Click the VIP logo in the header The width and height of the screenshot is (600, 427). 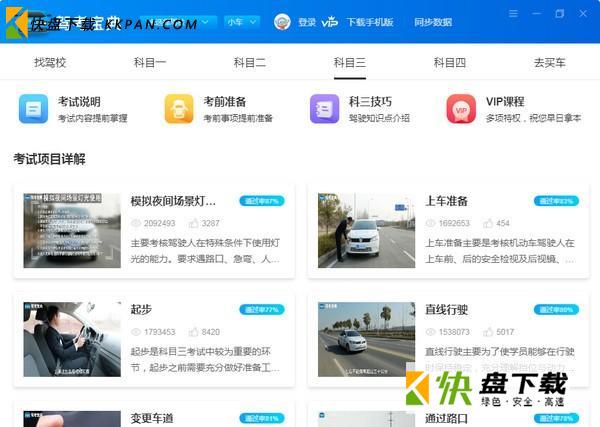(329, 22)
